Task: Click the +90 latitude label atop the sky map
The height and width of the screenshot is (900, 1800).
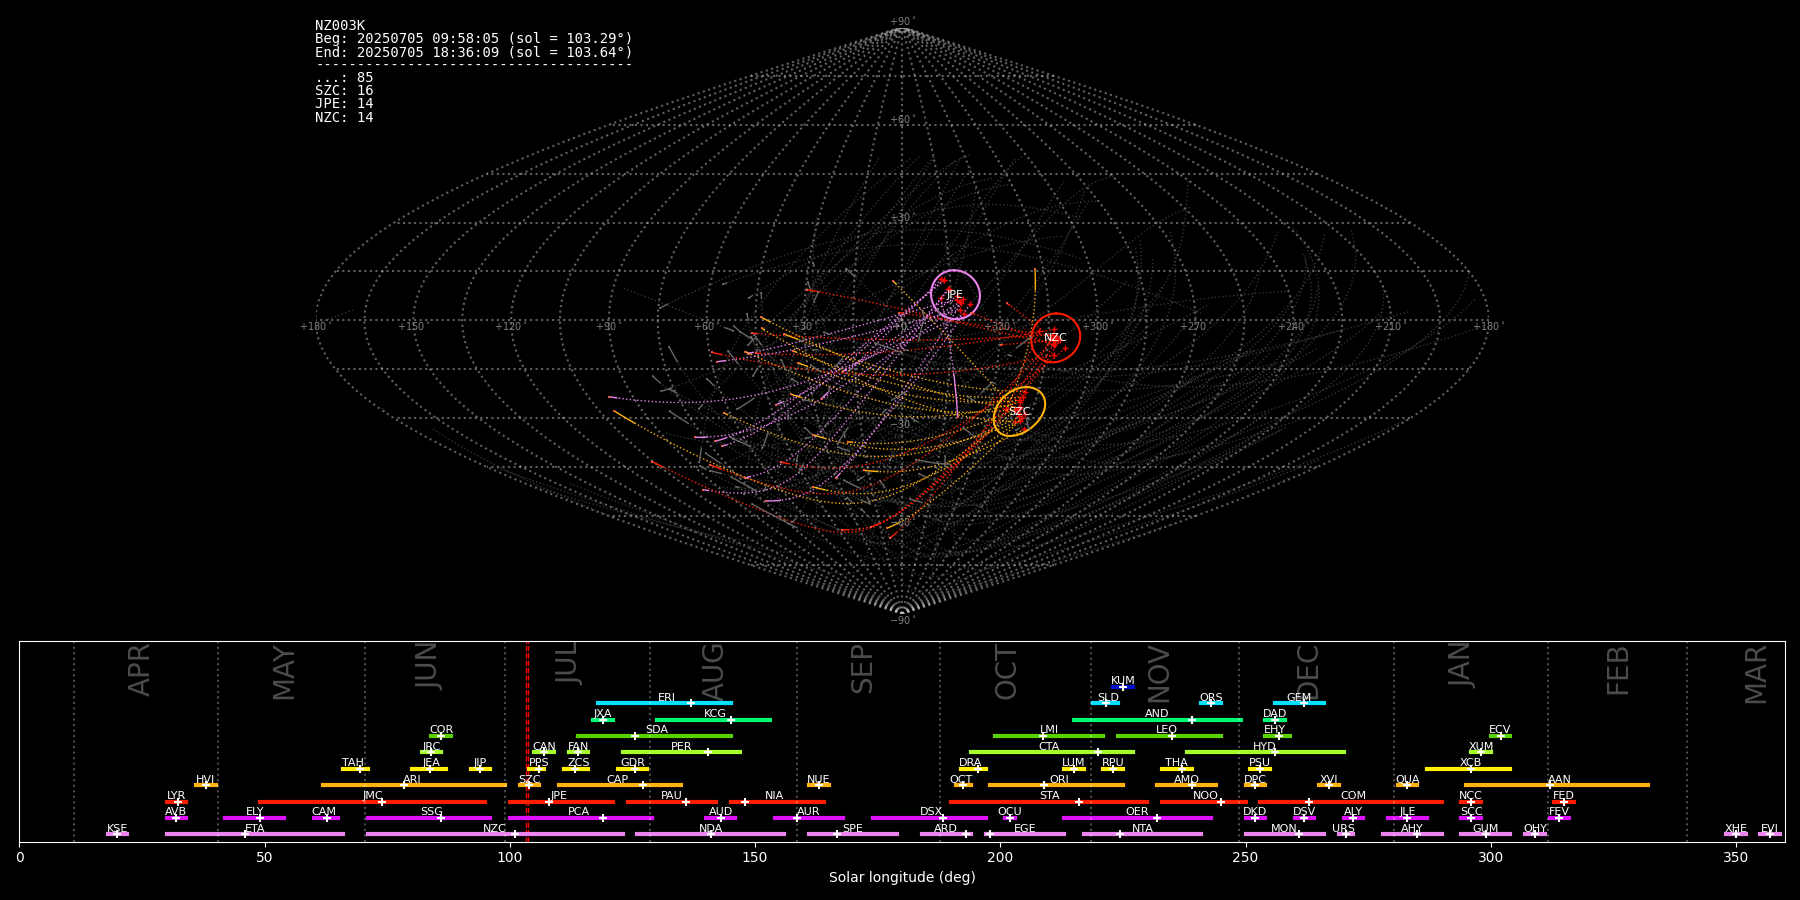Action: (901, 22)
